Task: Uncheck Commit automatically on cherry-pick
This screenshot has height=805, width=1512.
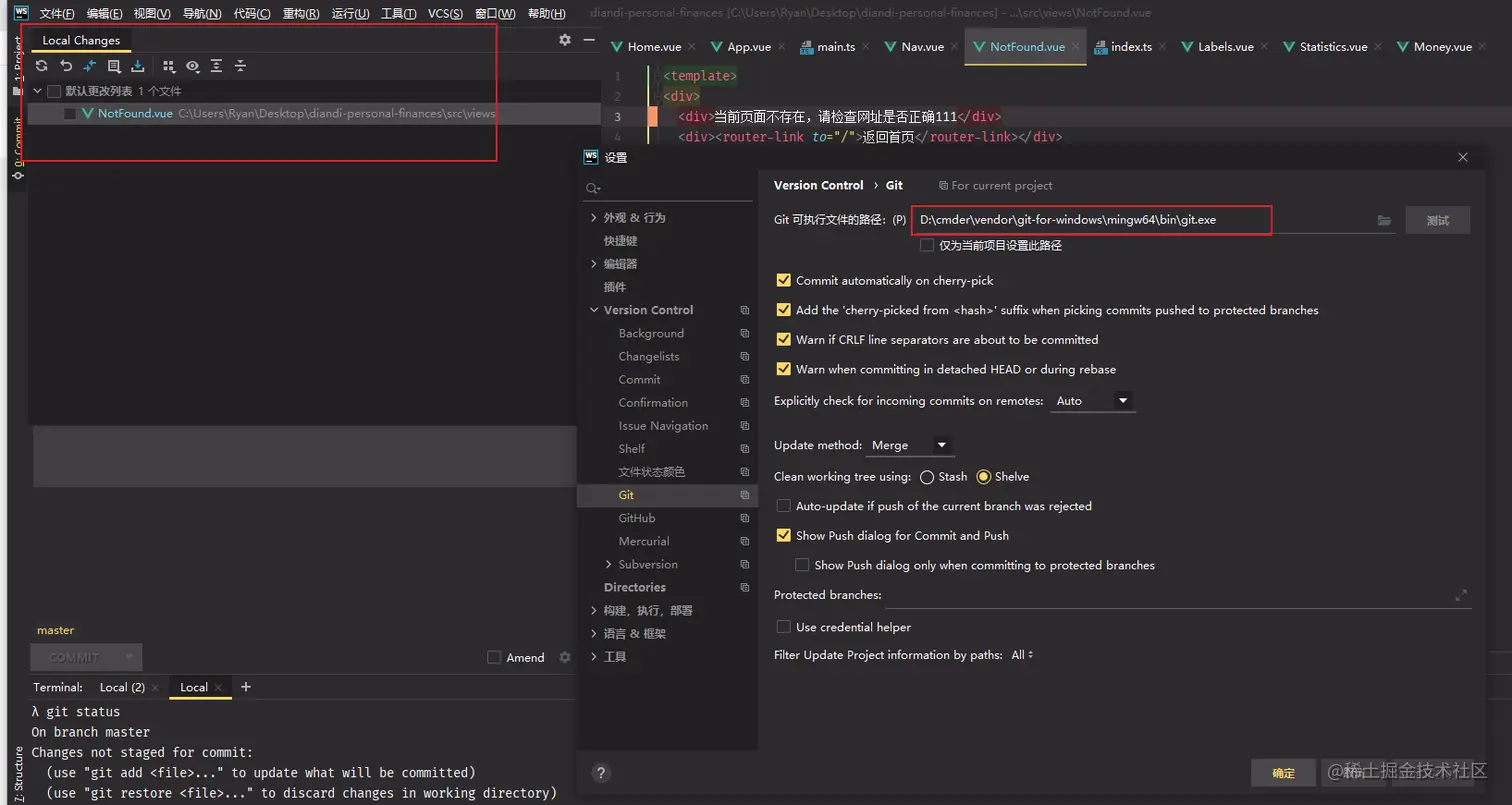Action: point(783,281)
